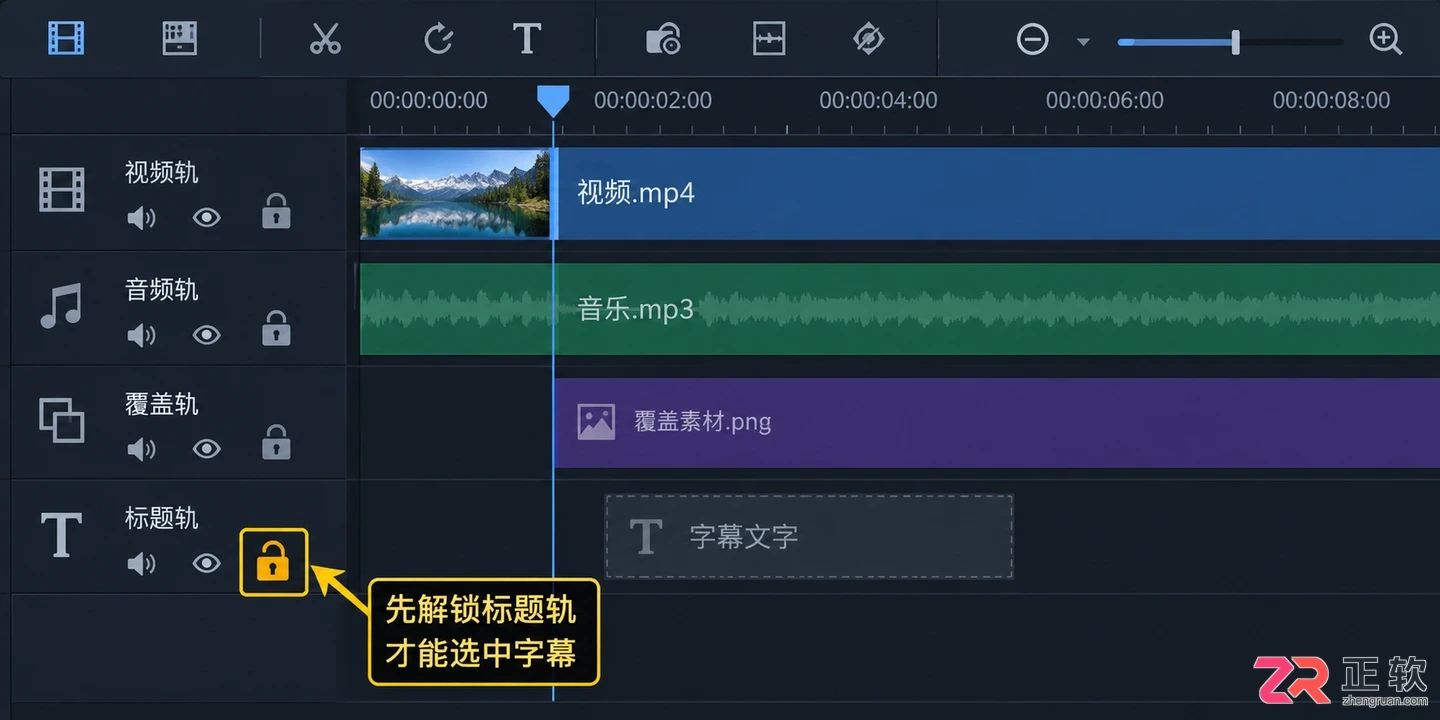Toggle visibility of 音频轨 track
Image resolution: width=1440 pixels, height=720 pixels.
coord(206,334)
